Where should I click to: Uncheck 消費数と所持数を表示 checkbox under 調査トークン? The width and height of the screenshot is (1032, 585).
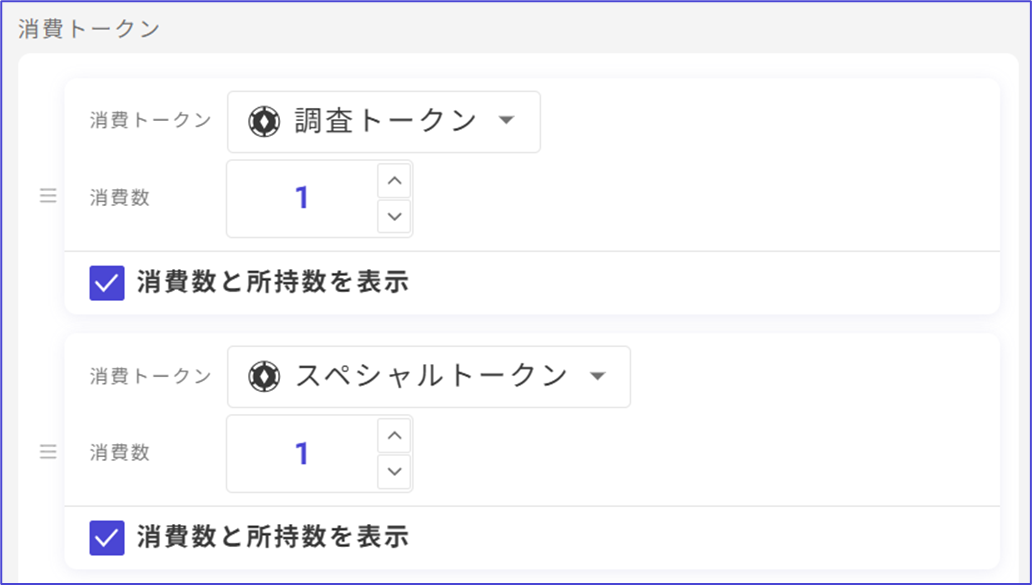click(107, 283)
